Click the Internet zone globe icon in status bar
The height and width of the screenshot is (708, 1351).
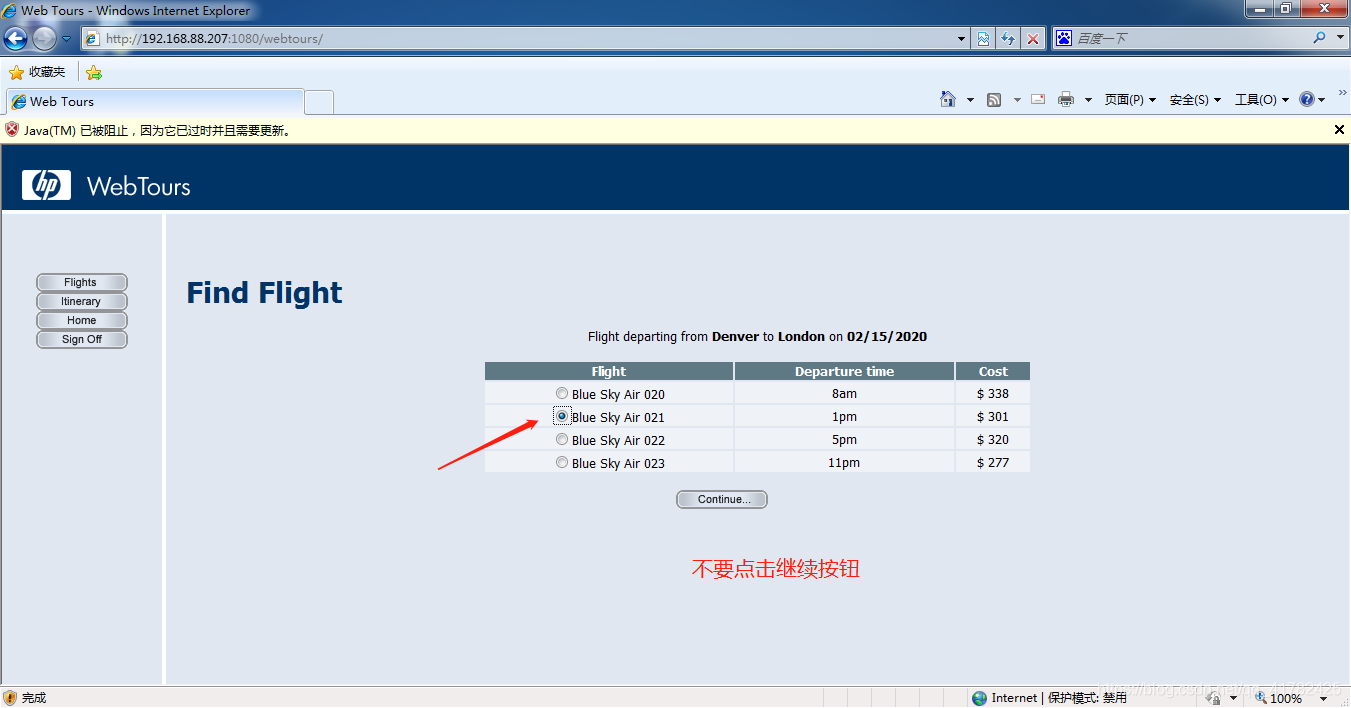(979, 698)
